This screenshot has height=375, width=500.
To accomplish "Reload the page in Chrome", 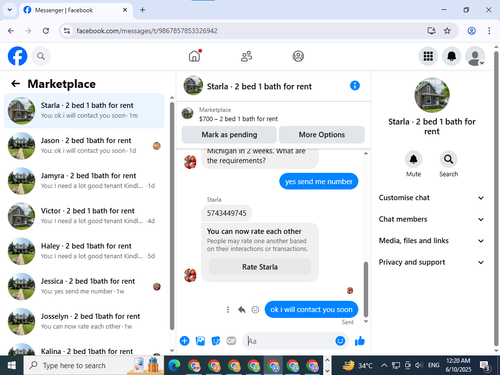I will click(x=46, y=31).
